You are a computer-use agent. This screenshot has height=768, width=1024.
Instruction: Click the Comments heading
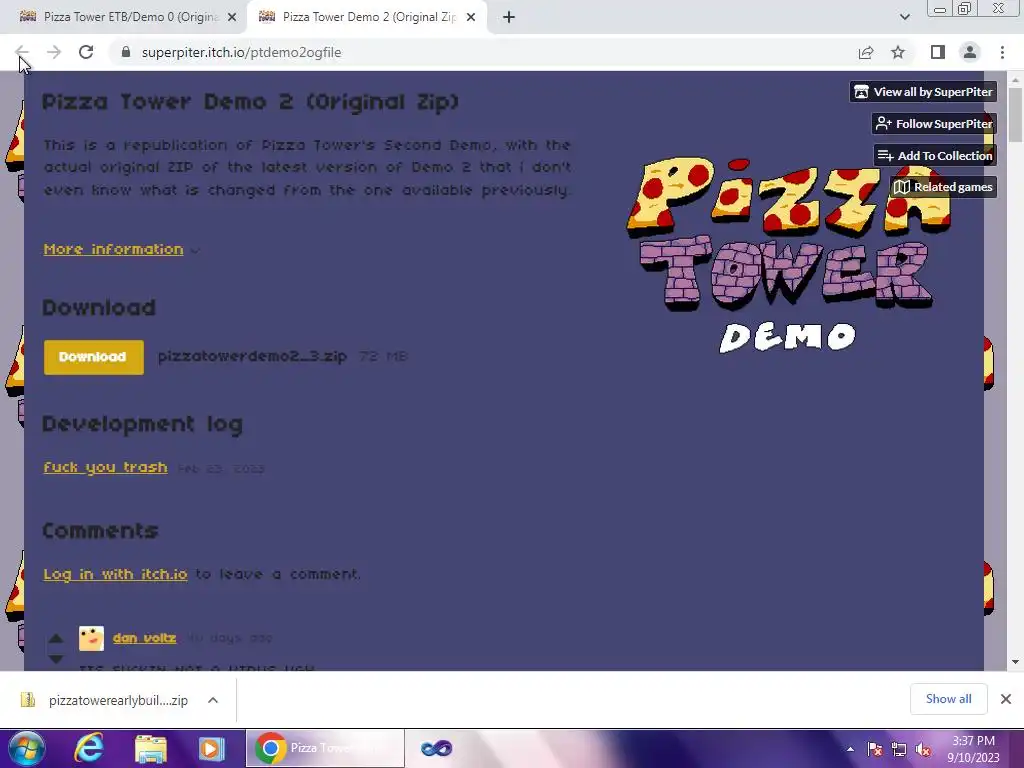100,531
